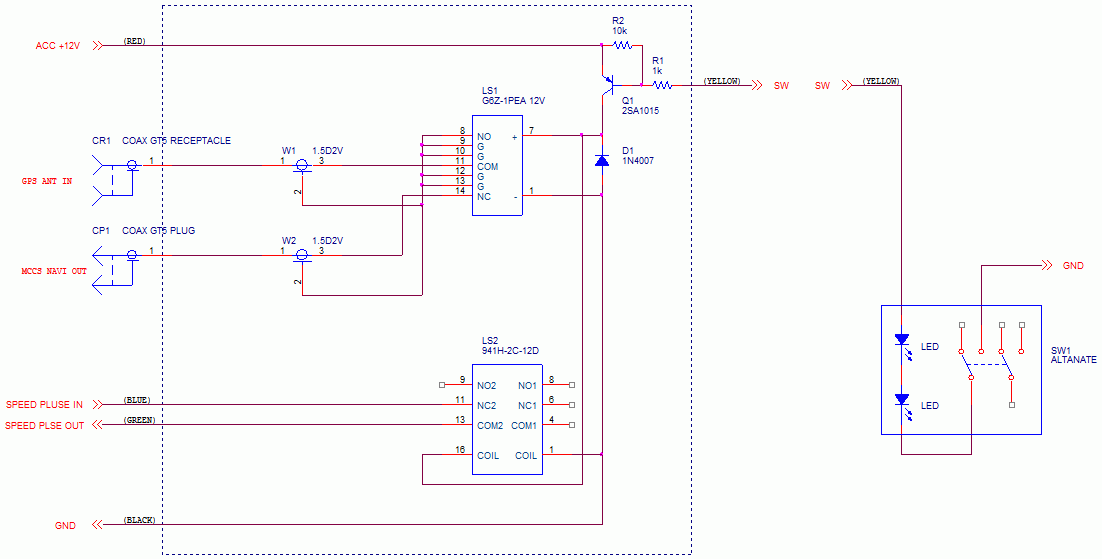
Task: Click the SPEED PLUSE IN port label
Action: pyautogui.click(x=44, y=405)
